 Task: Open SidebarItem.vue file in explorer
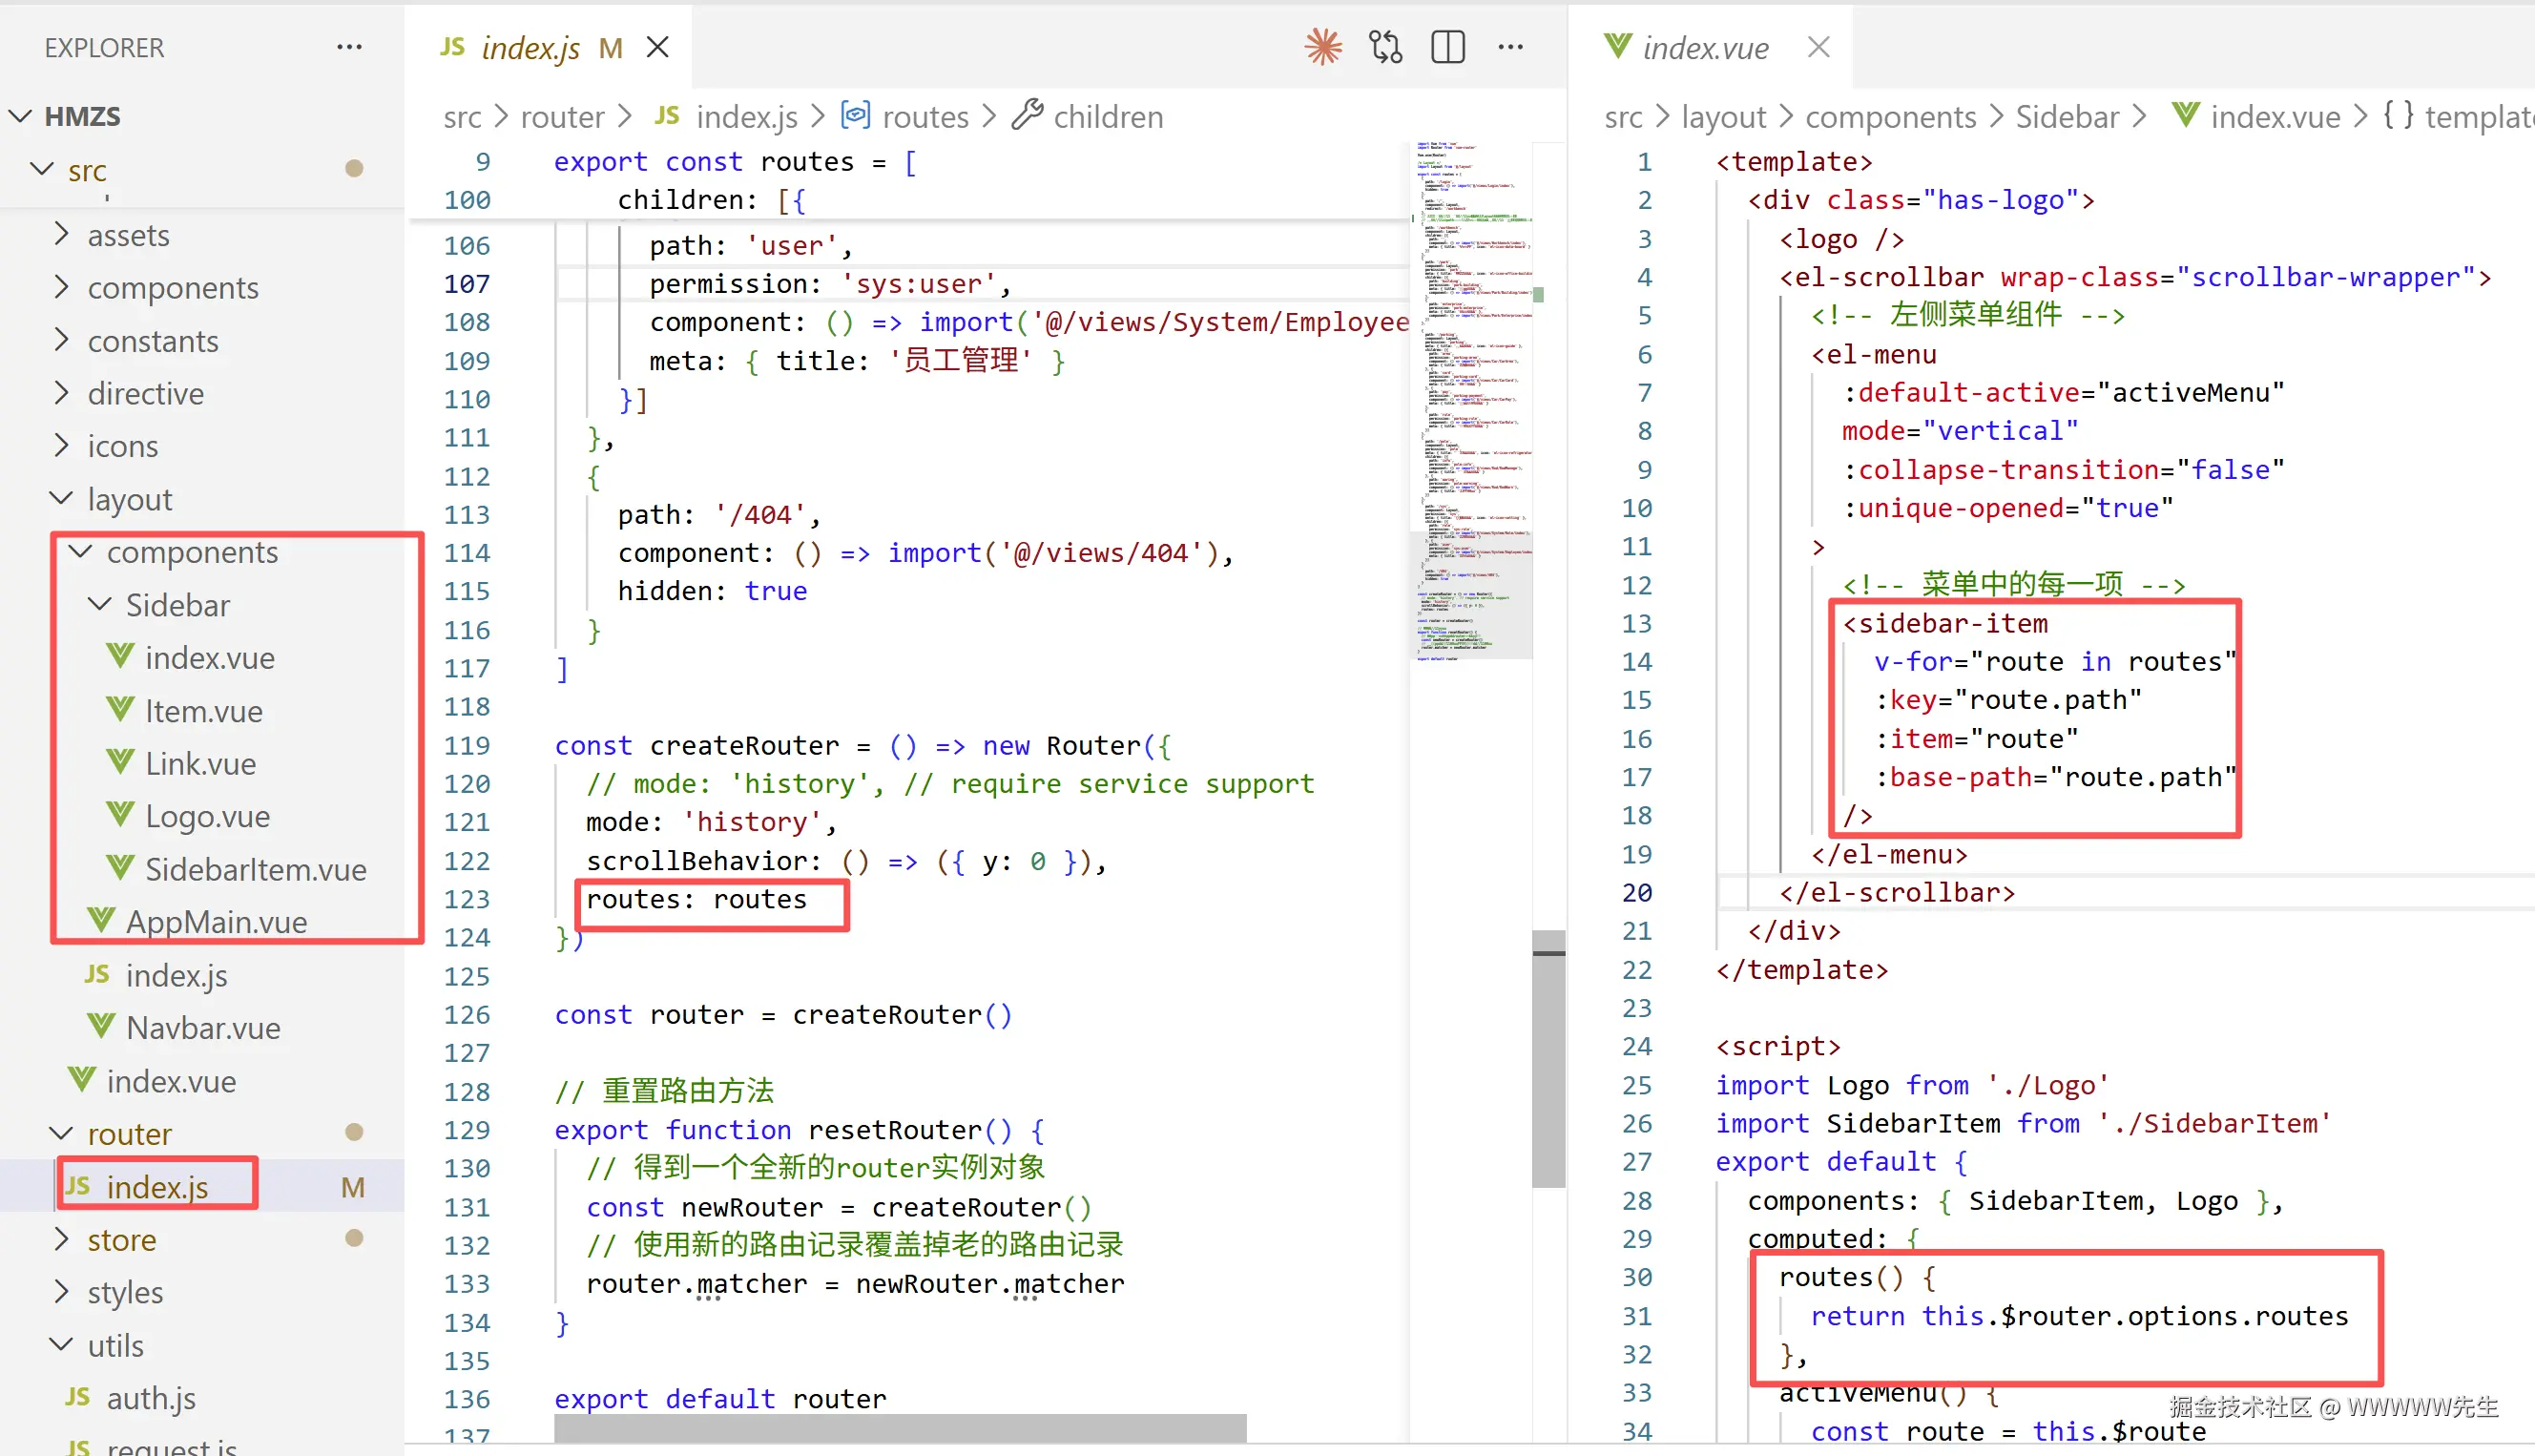click(255, 869)
